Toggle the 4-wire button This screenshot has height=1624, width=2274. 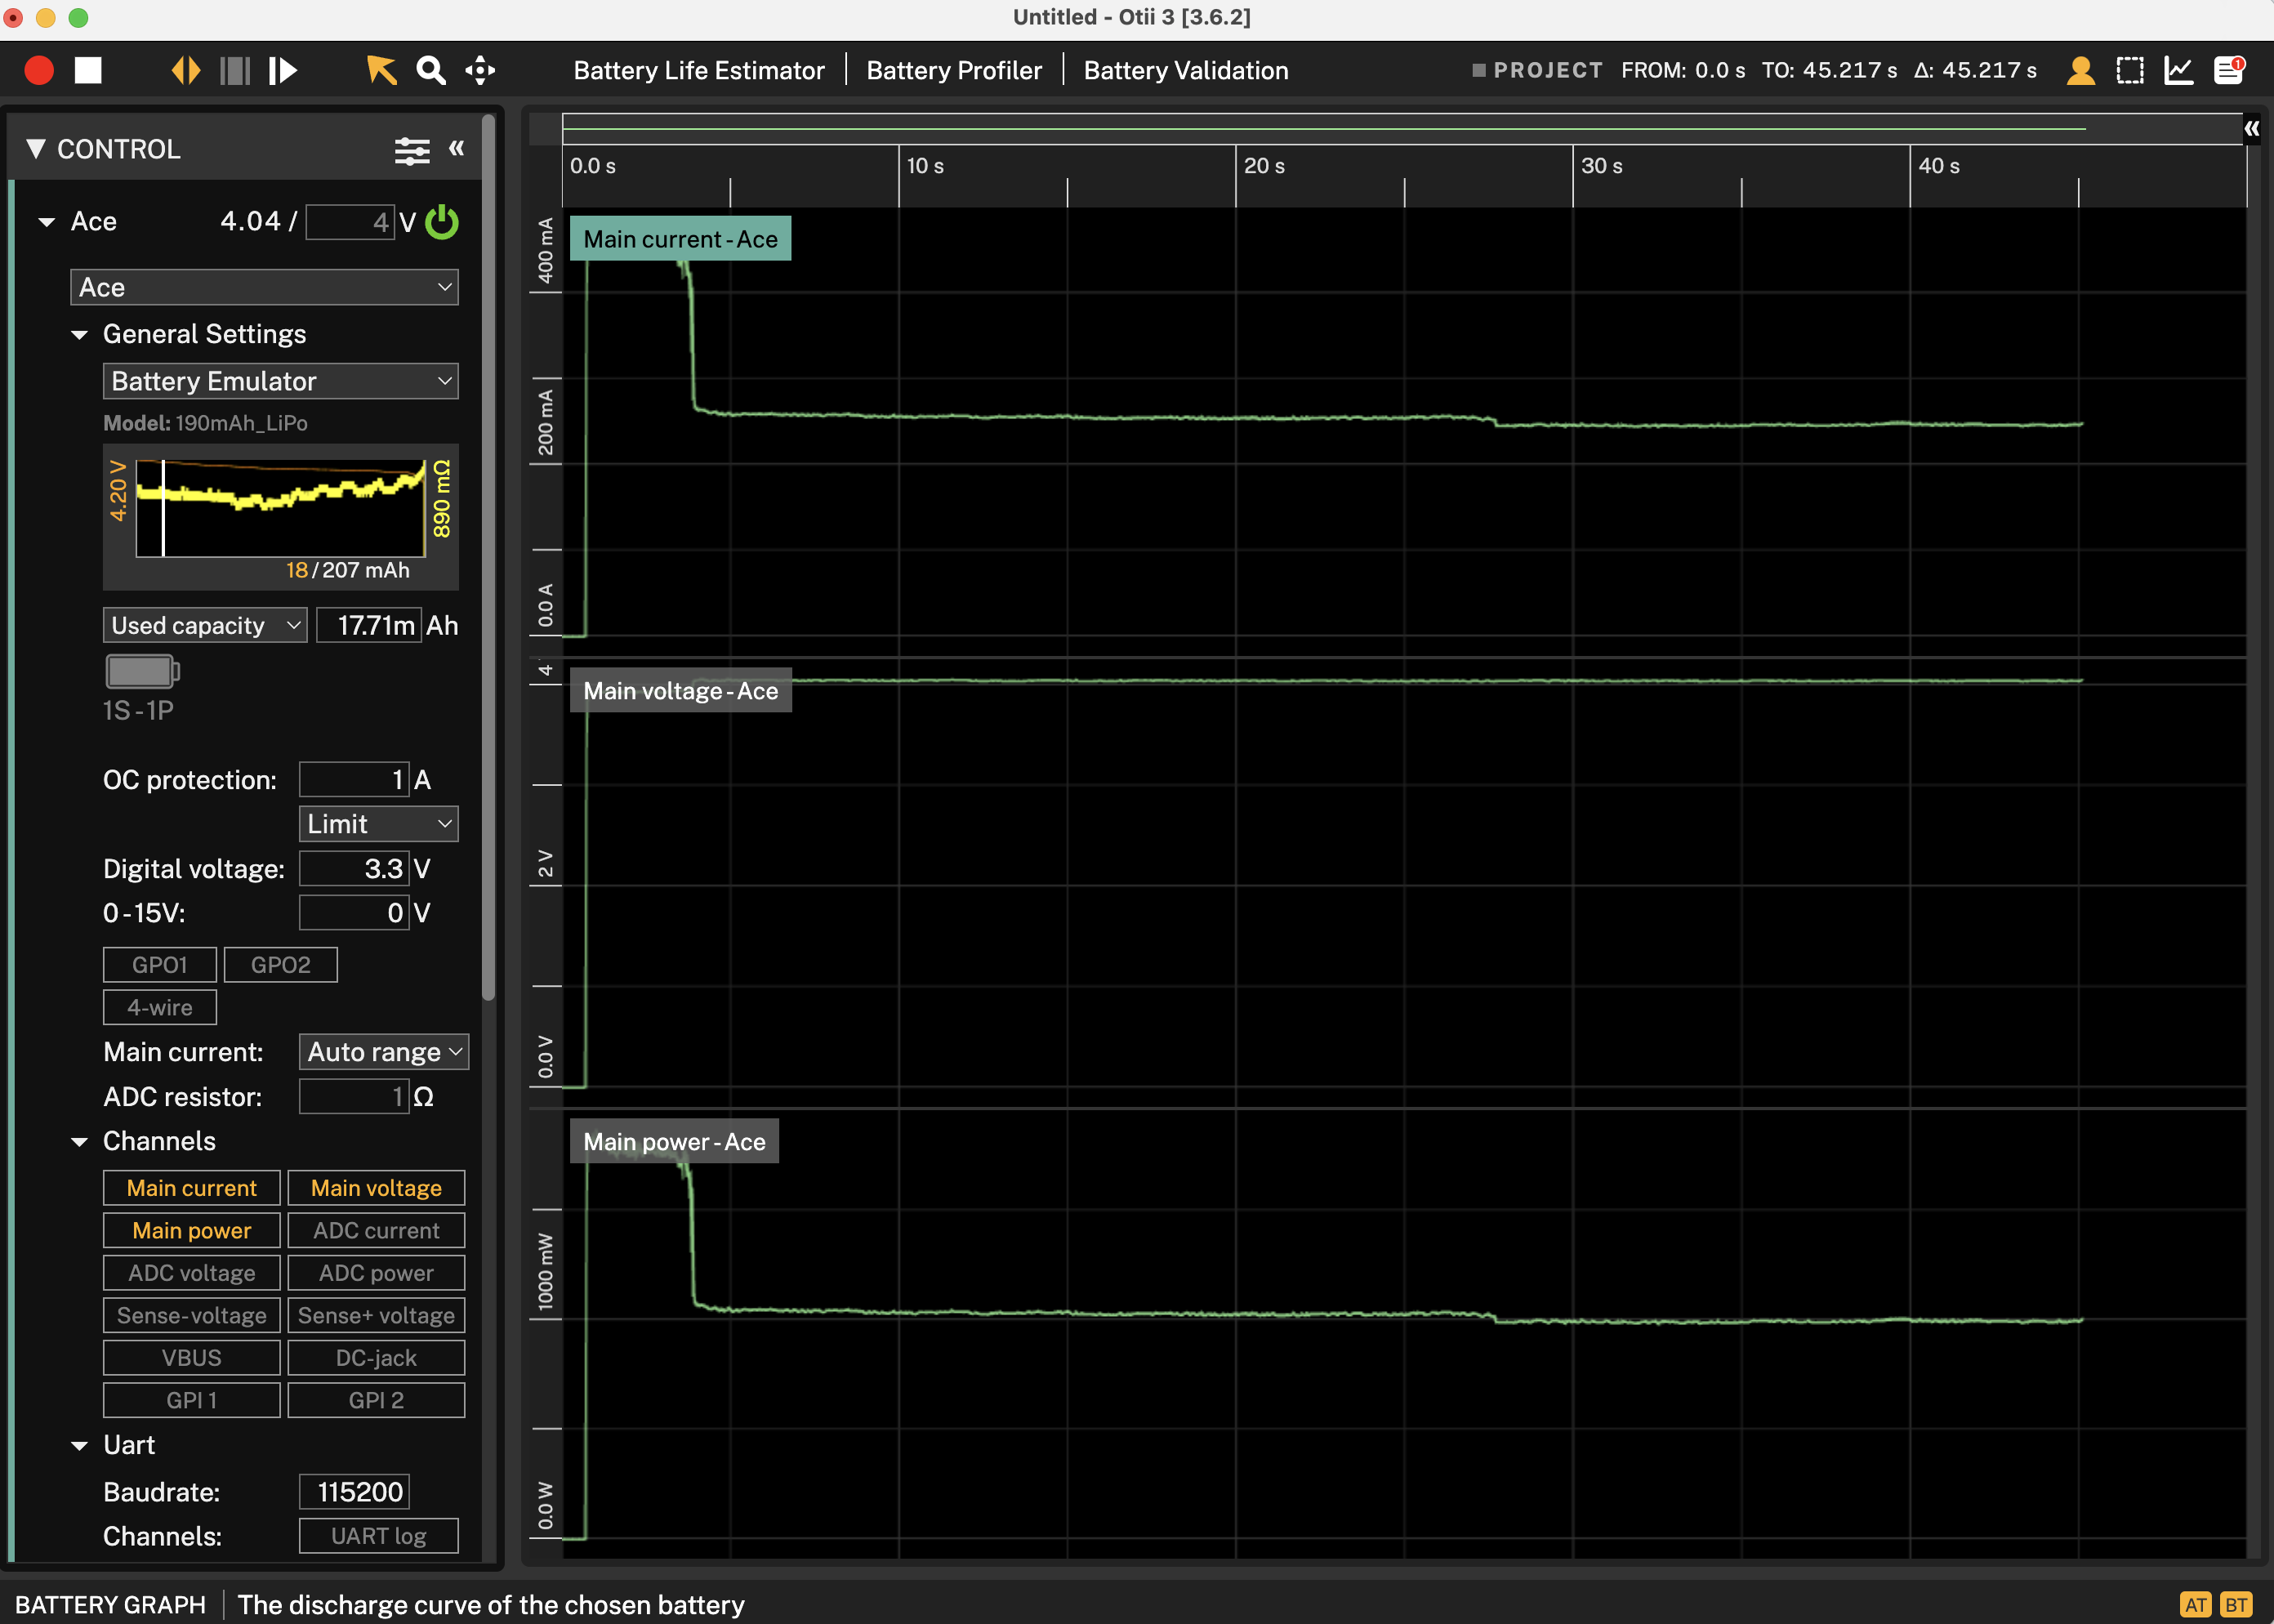pyautogui.click(x=160, y=1008)
